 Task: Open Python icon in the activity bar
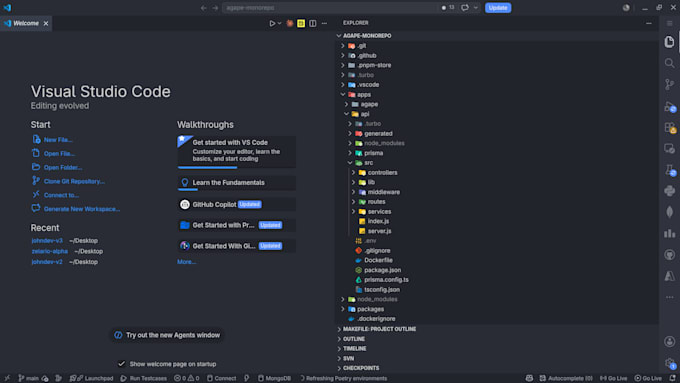(x=669, y=191)
